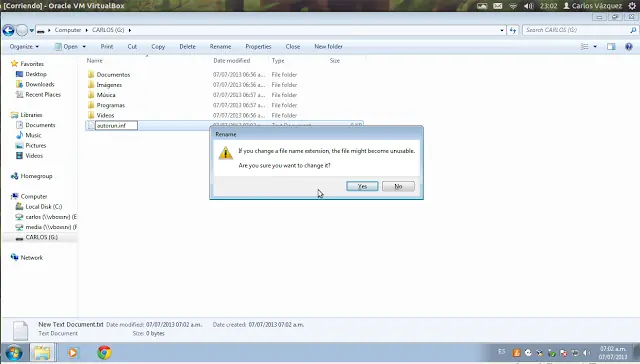The width and height of the screenshot is (640, 364).
Task: Click Yes in the Rename dialog
Action: [362, 186]
